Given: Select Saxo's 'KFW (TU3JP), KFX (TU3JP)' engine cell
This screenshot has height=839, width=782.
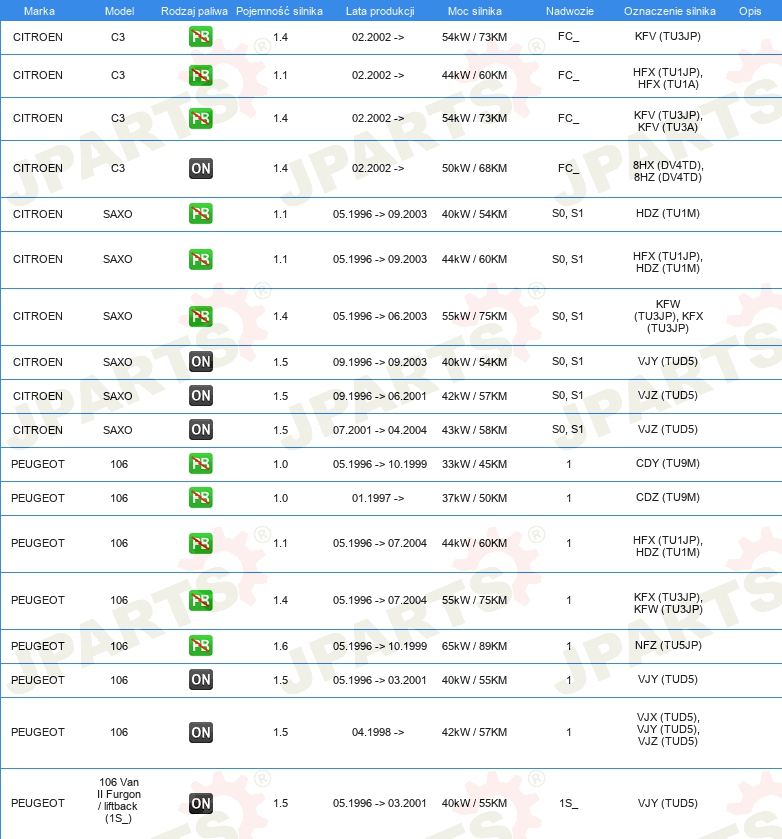Looking at the screenshot, I should [x=668, y=316].
